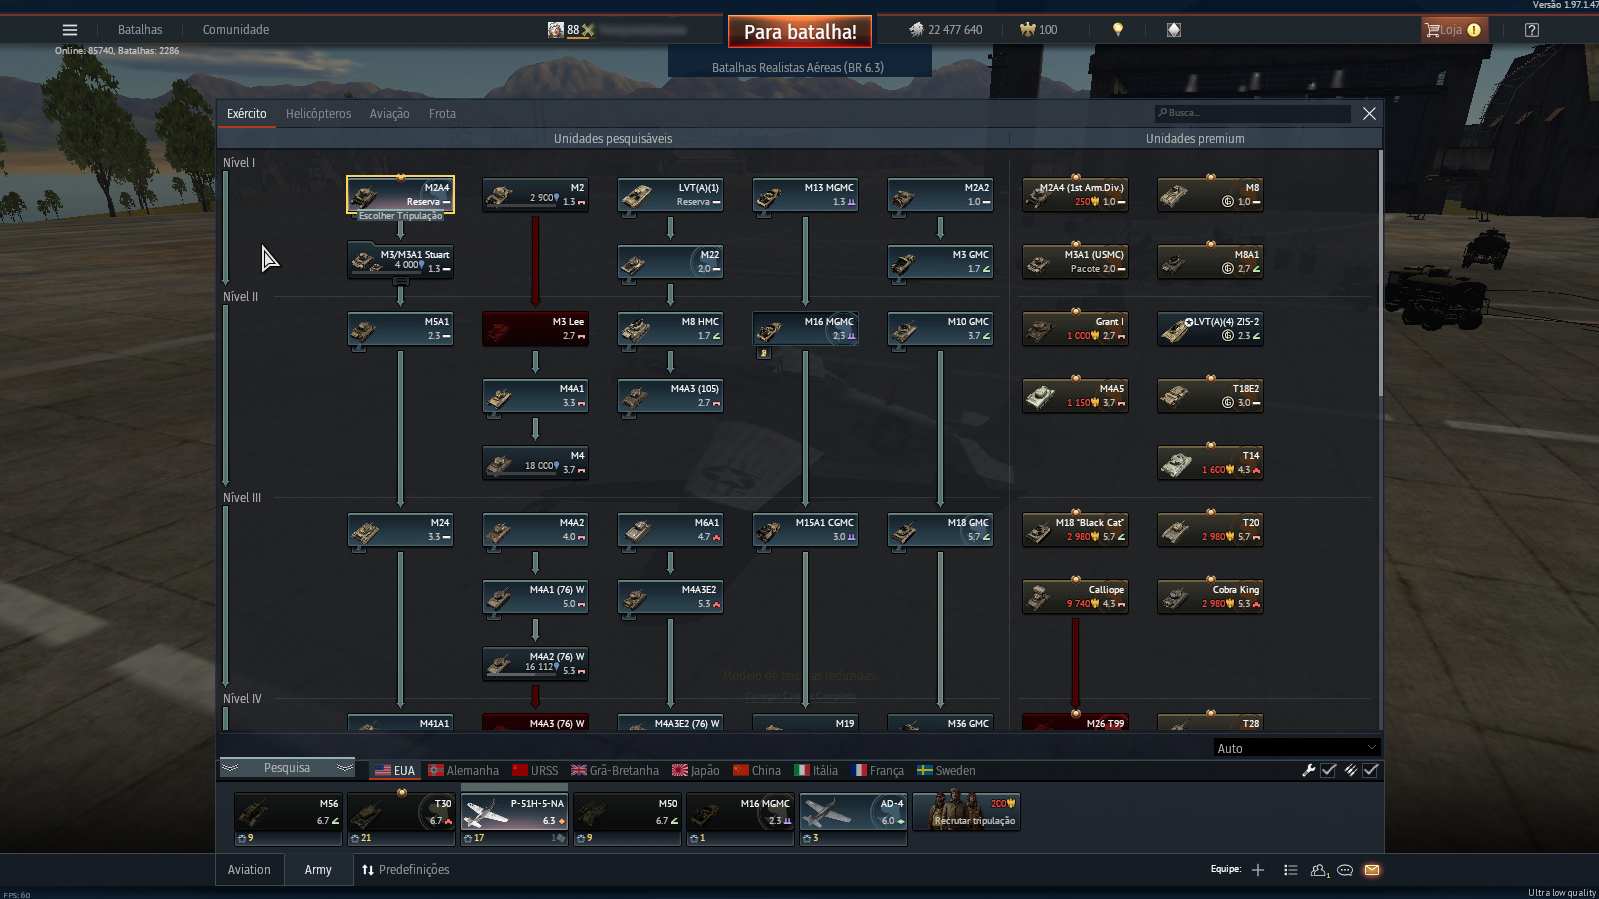Toggle the auto-repair wrench checkbox
The image size is (1599, 899).
pyautogui.click(x=1328, y=770)
